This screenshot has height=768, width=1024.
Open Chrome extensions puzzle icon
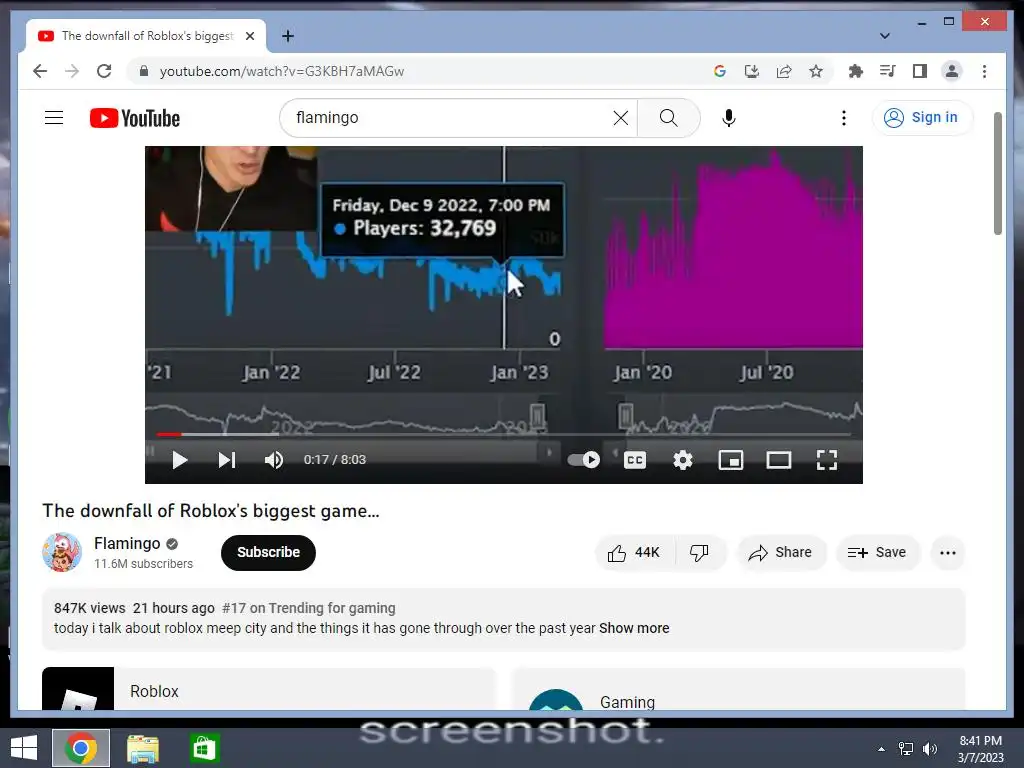pyautogui.click(x=856, y=71)
